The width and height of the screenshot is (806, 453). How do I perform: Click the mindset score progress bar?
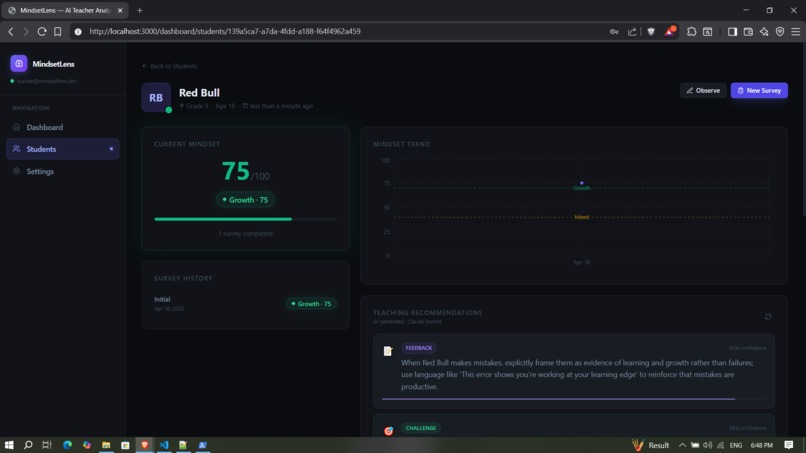(245, 219)
